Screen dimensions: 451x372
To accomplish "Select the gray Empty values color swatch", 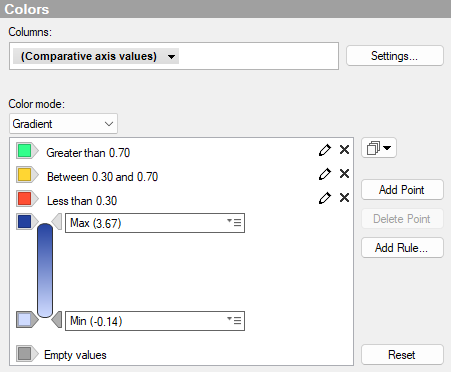I will pos(25,354).
